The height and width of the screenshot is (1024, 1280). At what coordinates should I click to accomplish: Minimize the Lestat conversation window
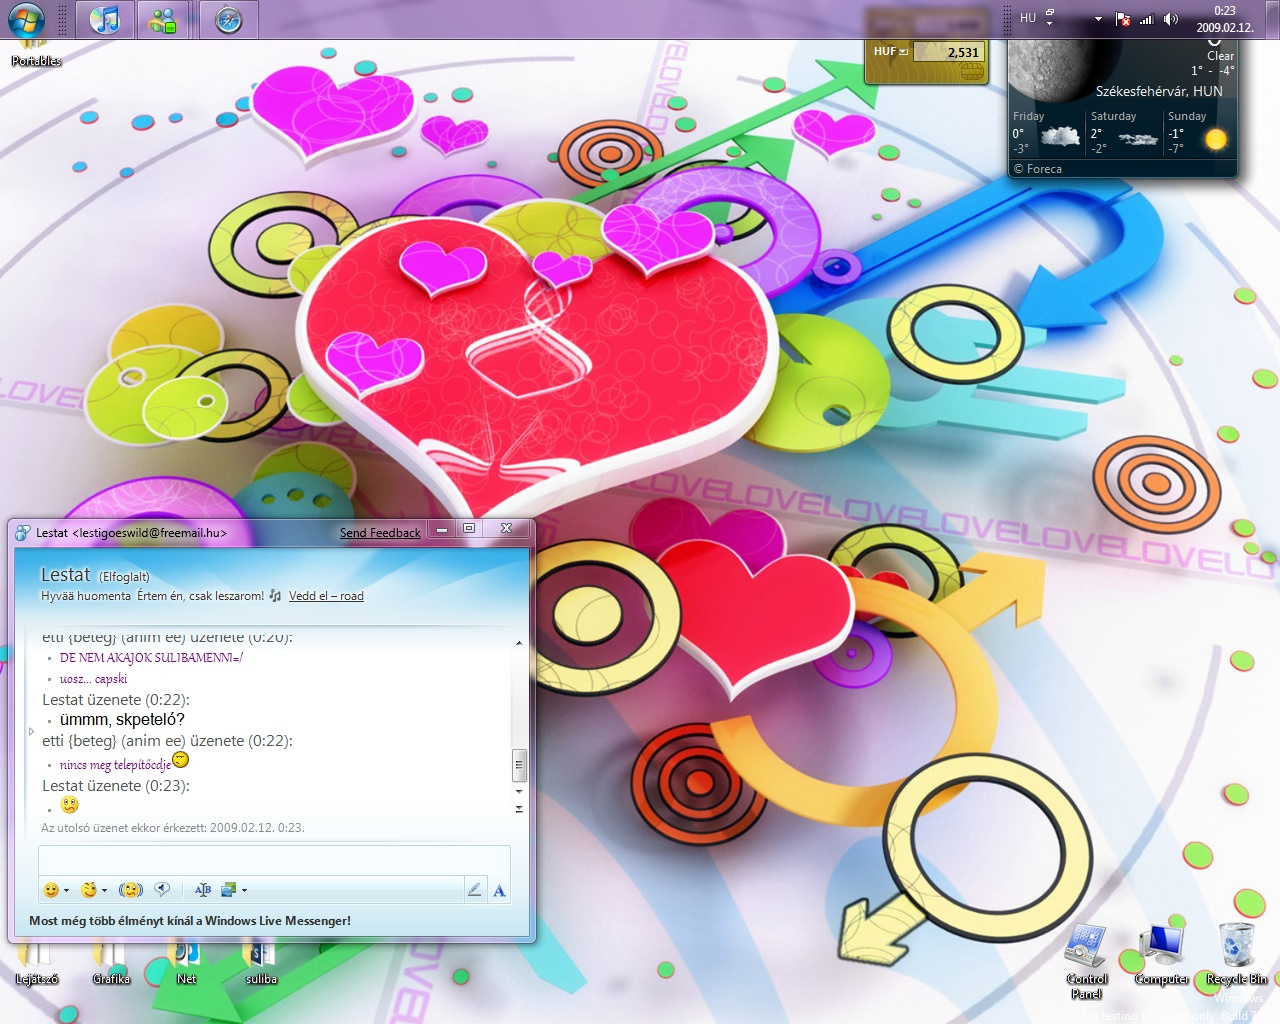pyautogui.click(x=442, y=528)
